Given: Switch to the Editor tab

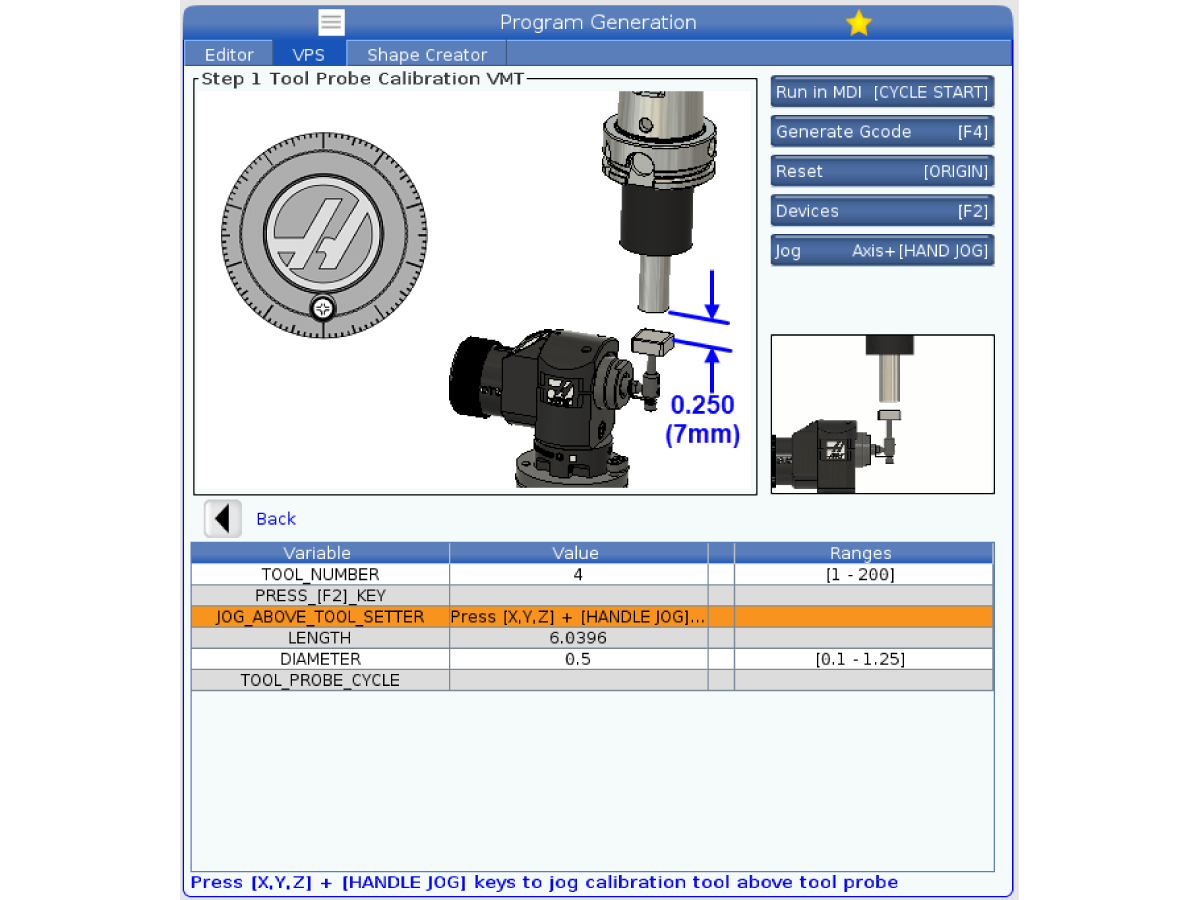Looking at the screenshot, I should click(x=229, y=55).
